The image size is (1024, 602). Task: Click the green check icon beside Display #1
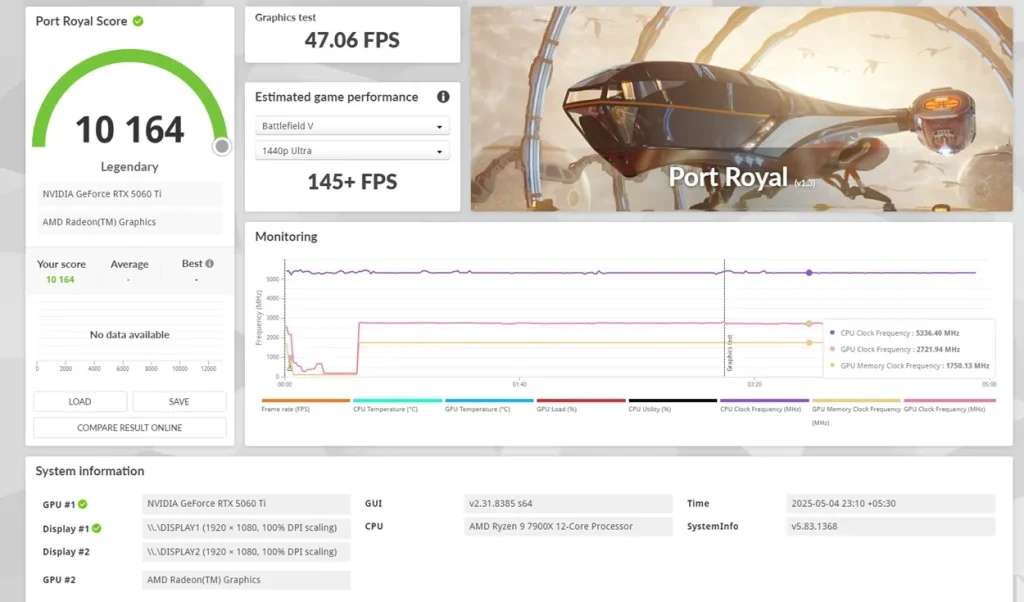(97, 528)
